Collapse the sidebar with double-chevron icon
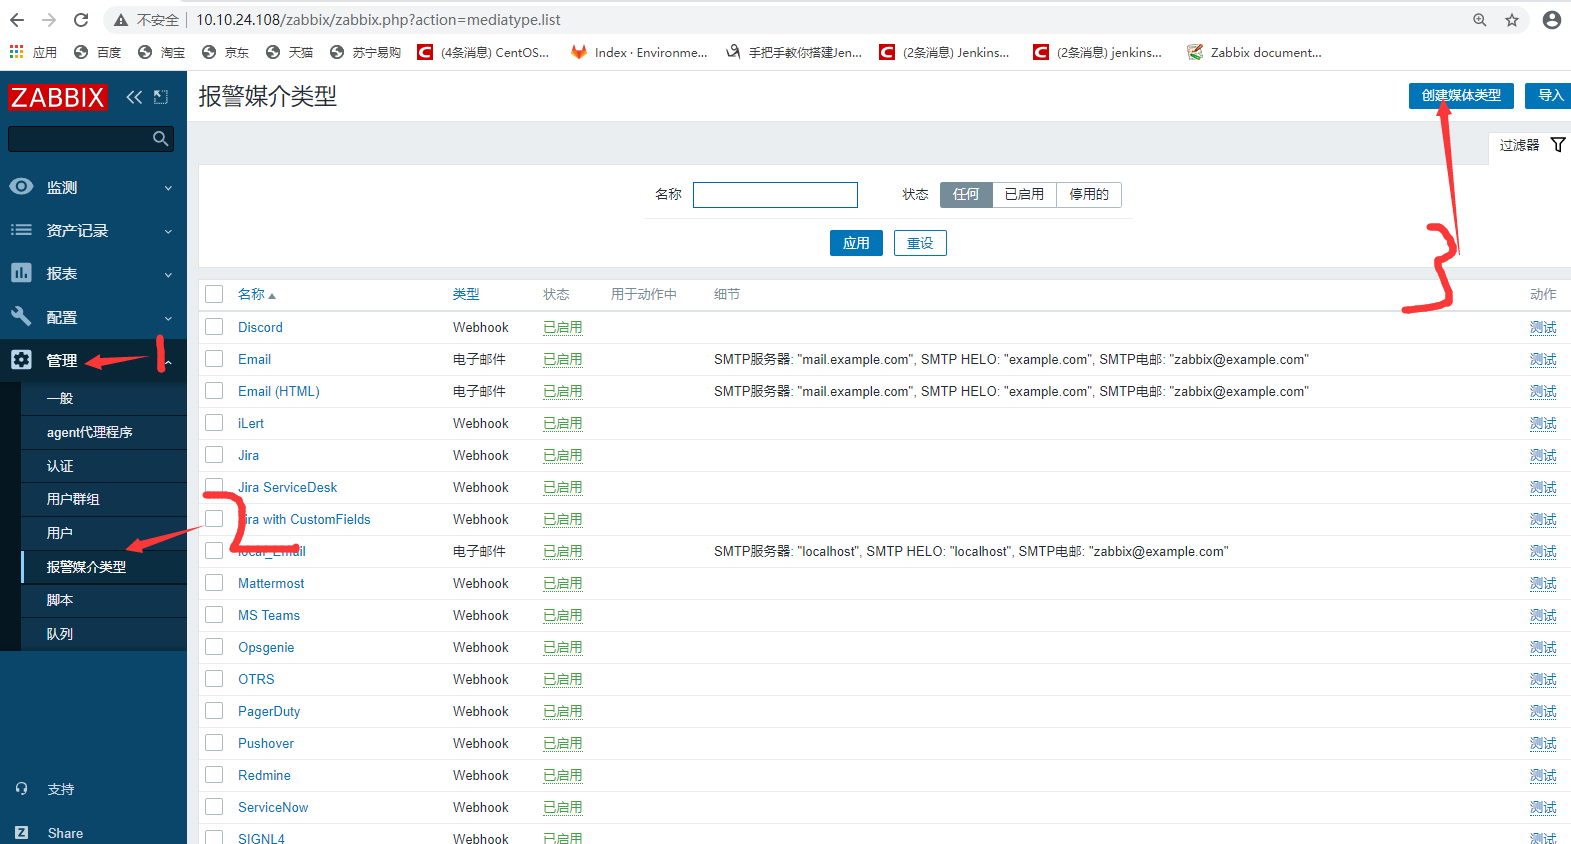Screen dimensions: 1571x844 pos(134,97)
